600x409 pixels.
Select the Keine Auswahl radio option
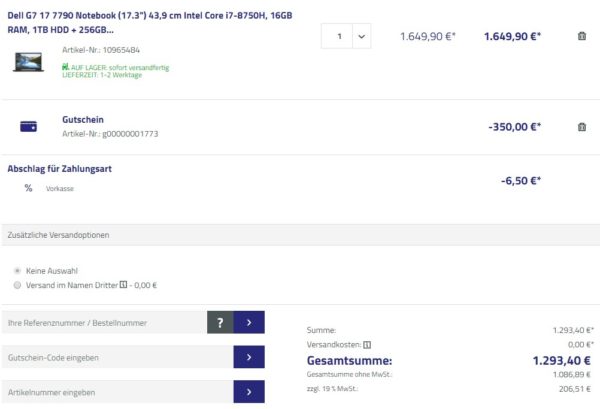pyautogui.click(x=17, y=271)
